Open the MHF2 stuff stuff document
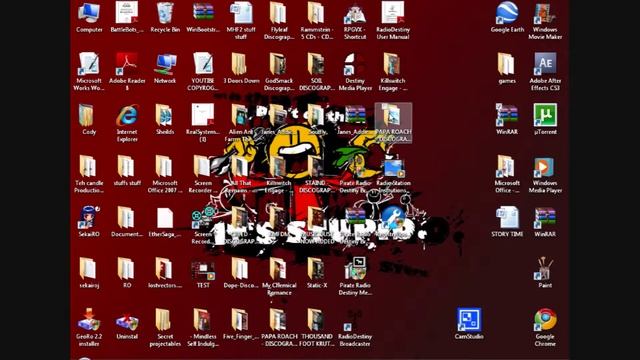Viewport: 640px width, 360px height. click(241, 13)
